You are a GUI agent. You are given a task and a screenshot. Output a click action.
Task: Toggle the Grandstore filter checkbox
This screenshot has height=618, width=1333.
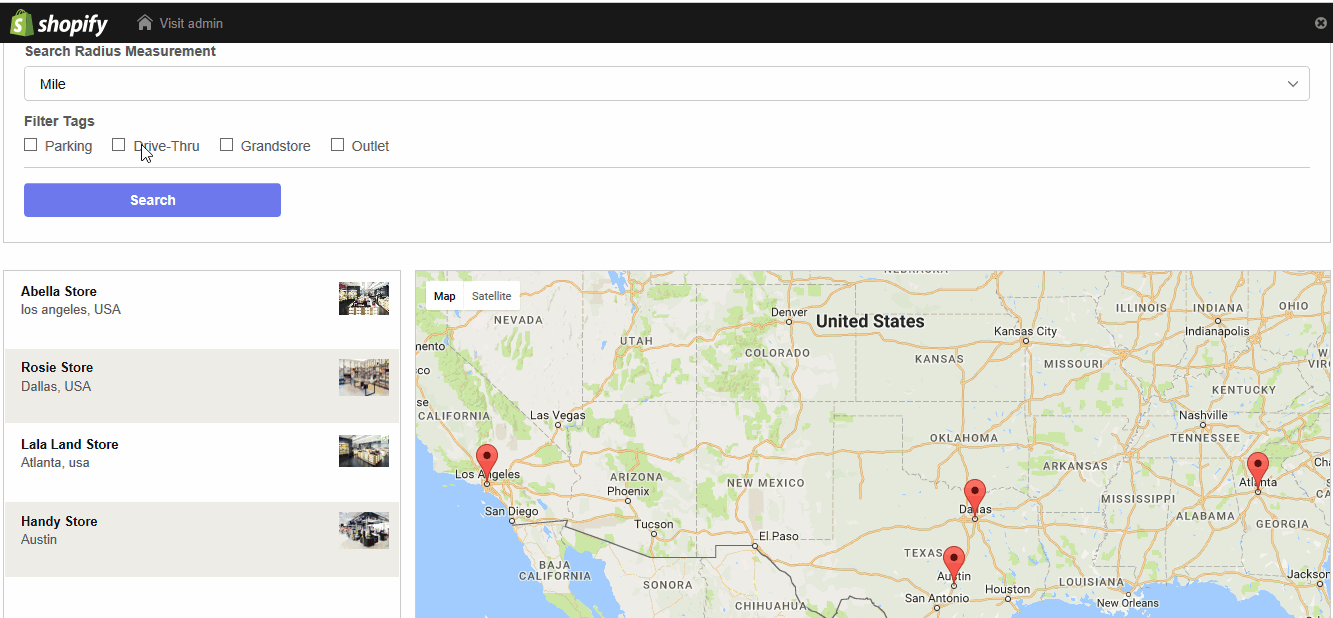coord(227,145)
